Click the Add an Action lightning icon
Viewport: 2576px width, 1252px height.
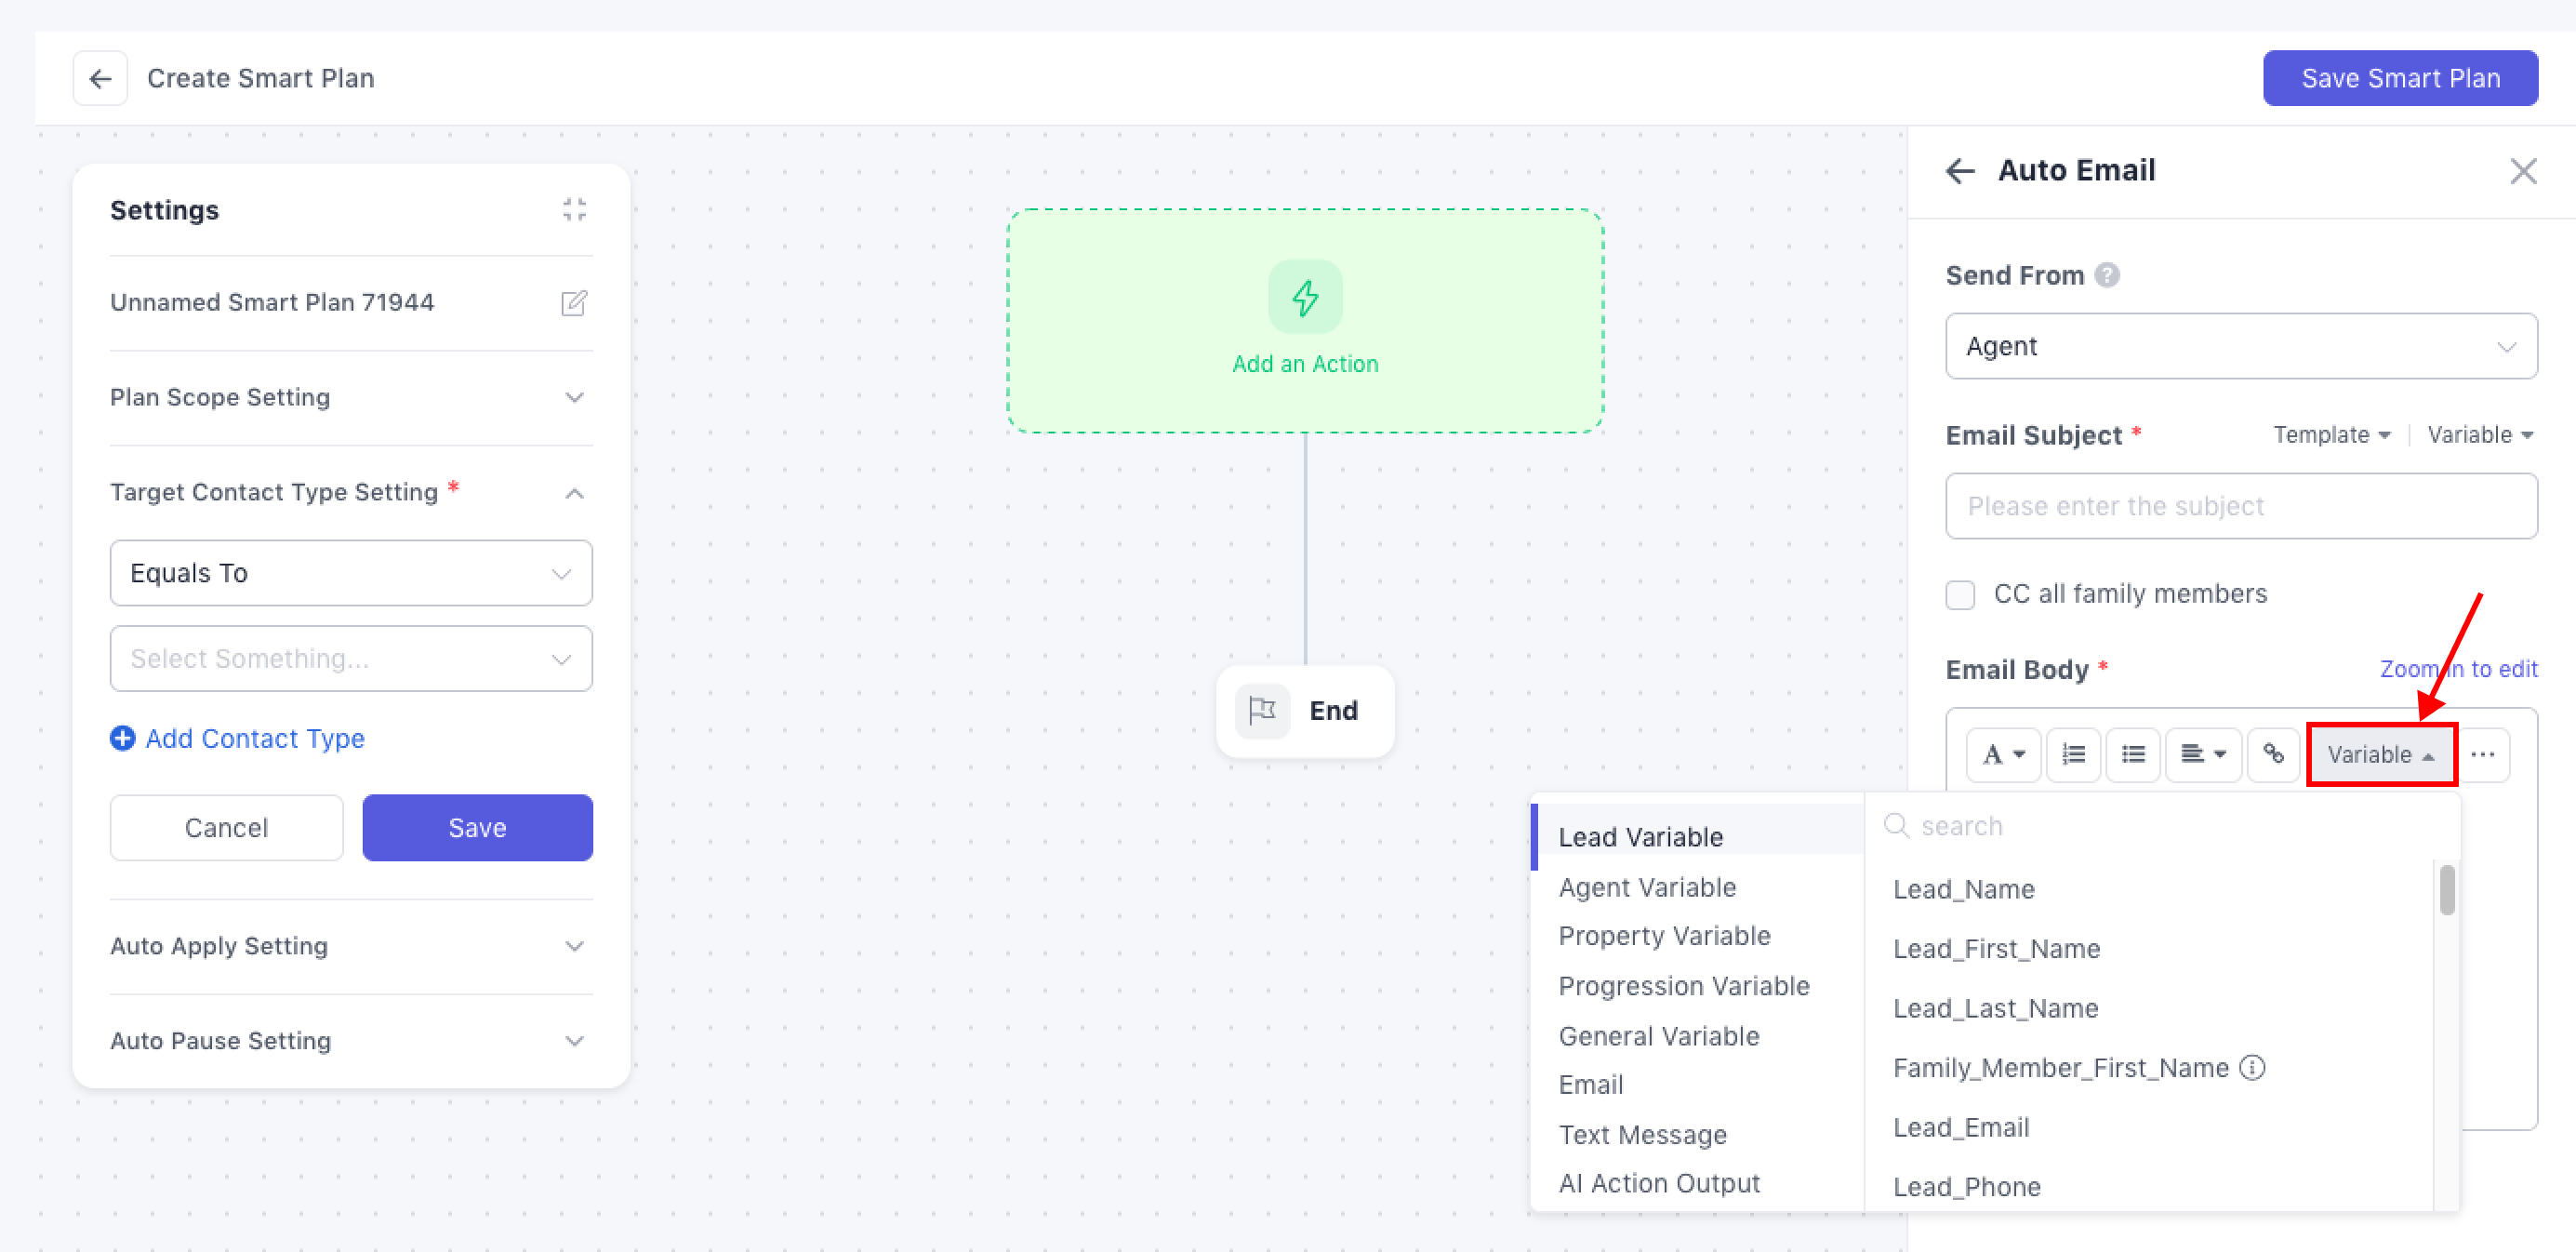tap(1304, 297)
